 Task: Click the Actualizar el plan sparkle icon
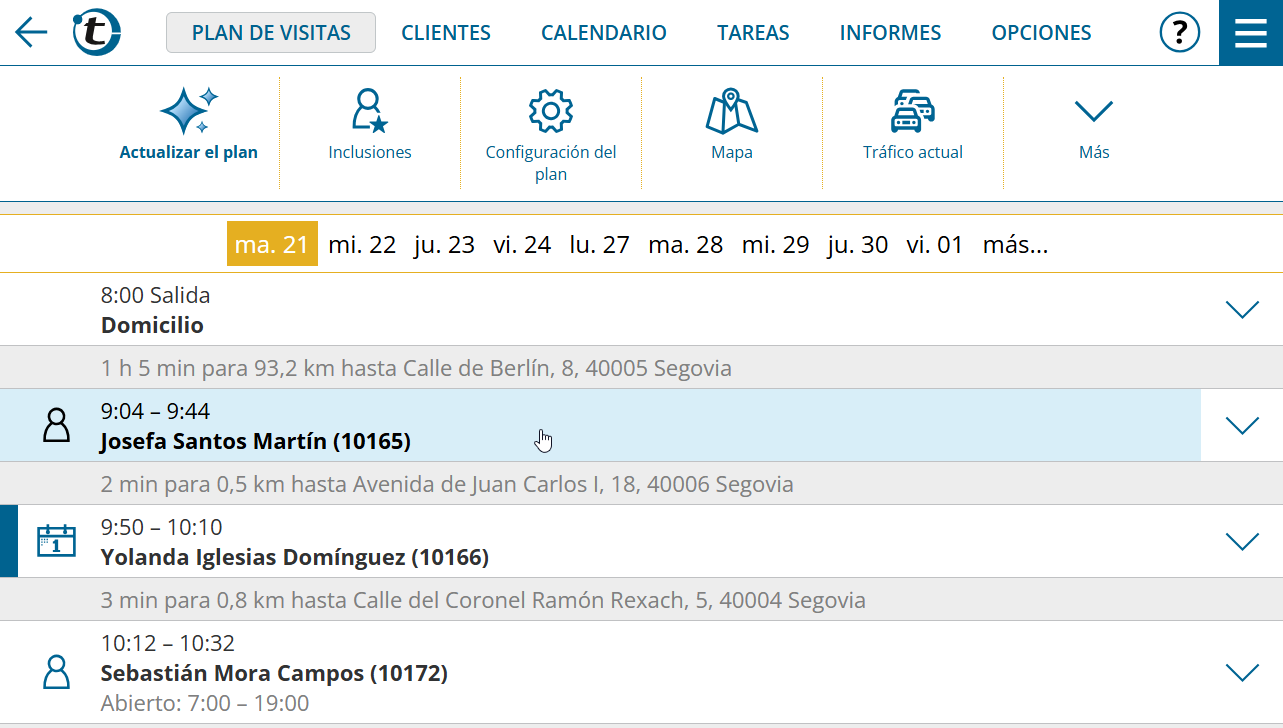tap(189, 111)
